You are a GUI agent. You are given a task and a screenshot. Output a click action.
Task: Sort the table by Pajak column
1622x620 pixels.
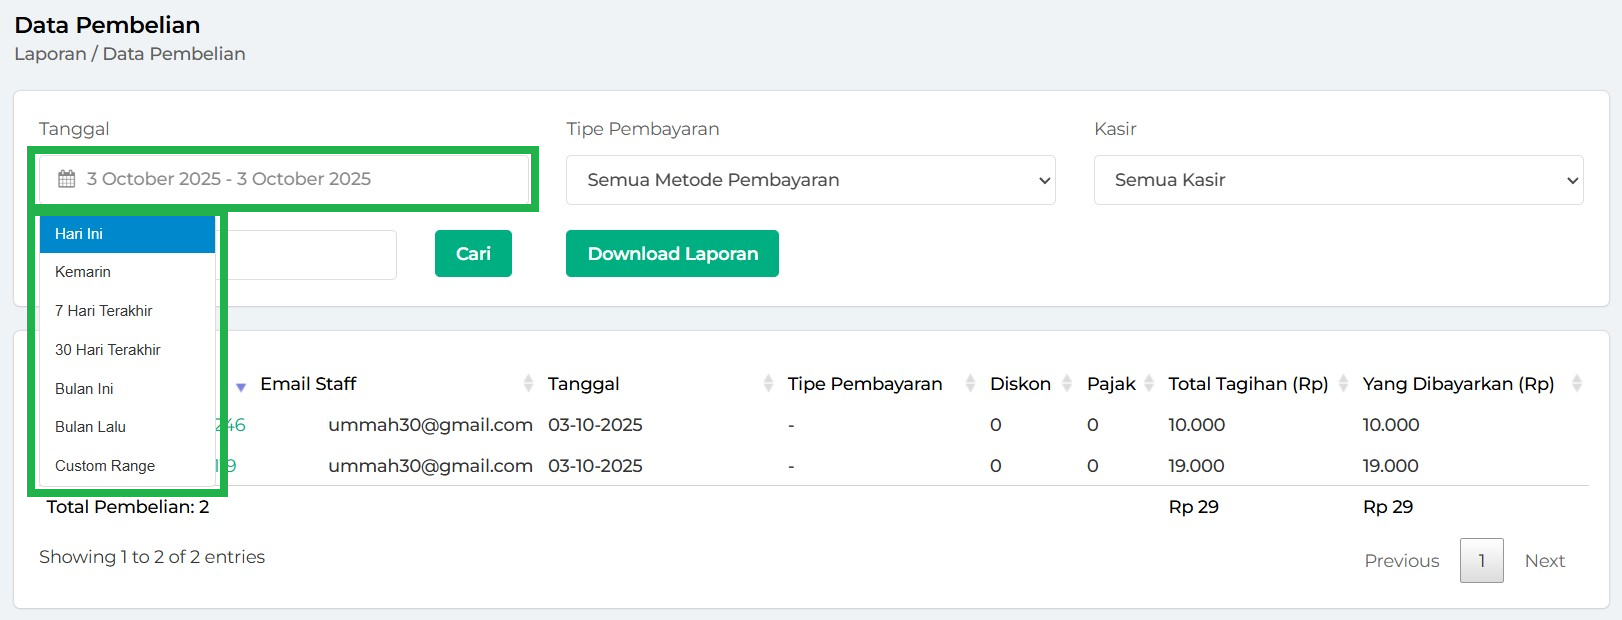click(x=1149, y=384)
